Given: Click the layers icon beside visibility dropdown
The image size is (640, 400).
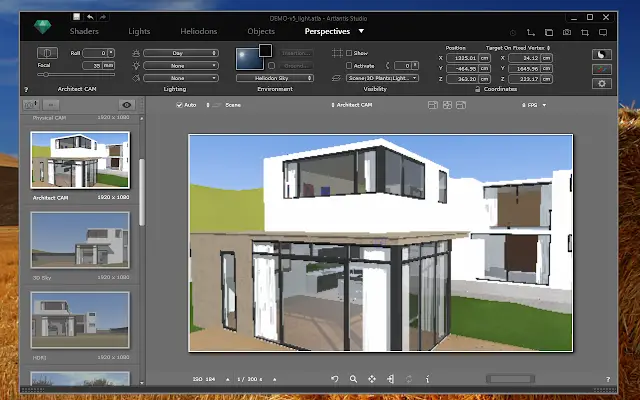Looking at the screenshot, I should click(336, 78).
